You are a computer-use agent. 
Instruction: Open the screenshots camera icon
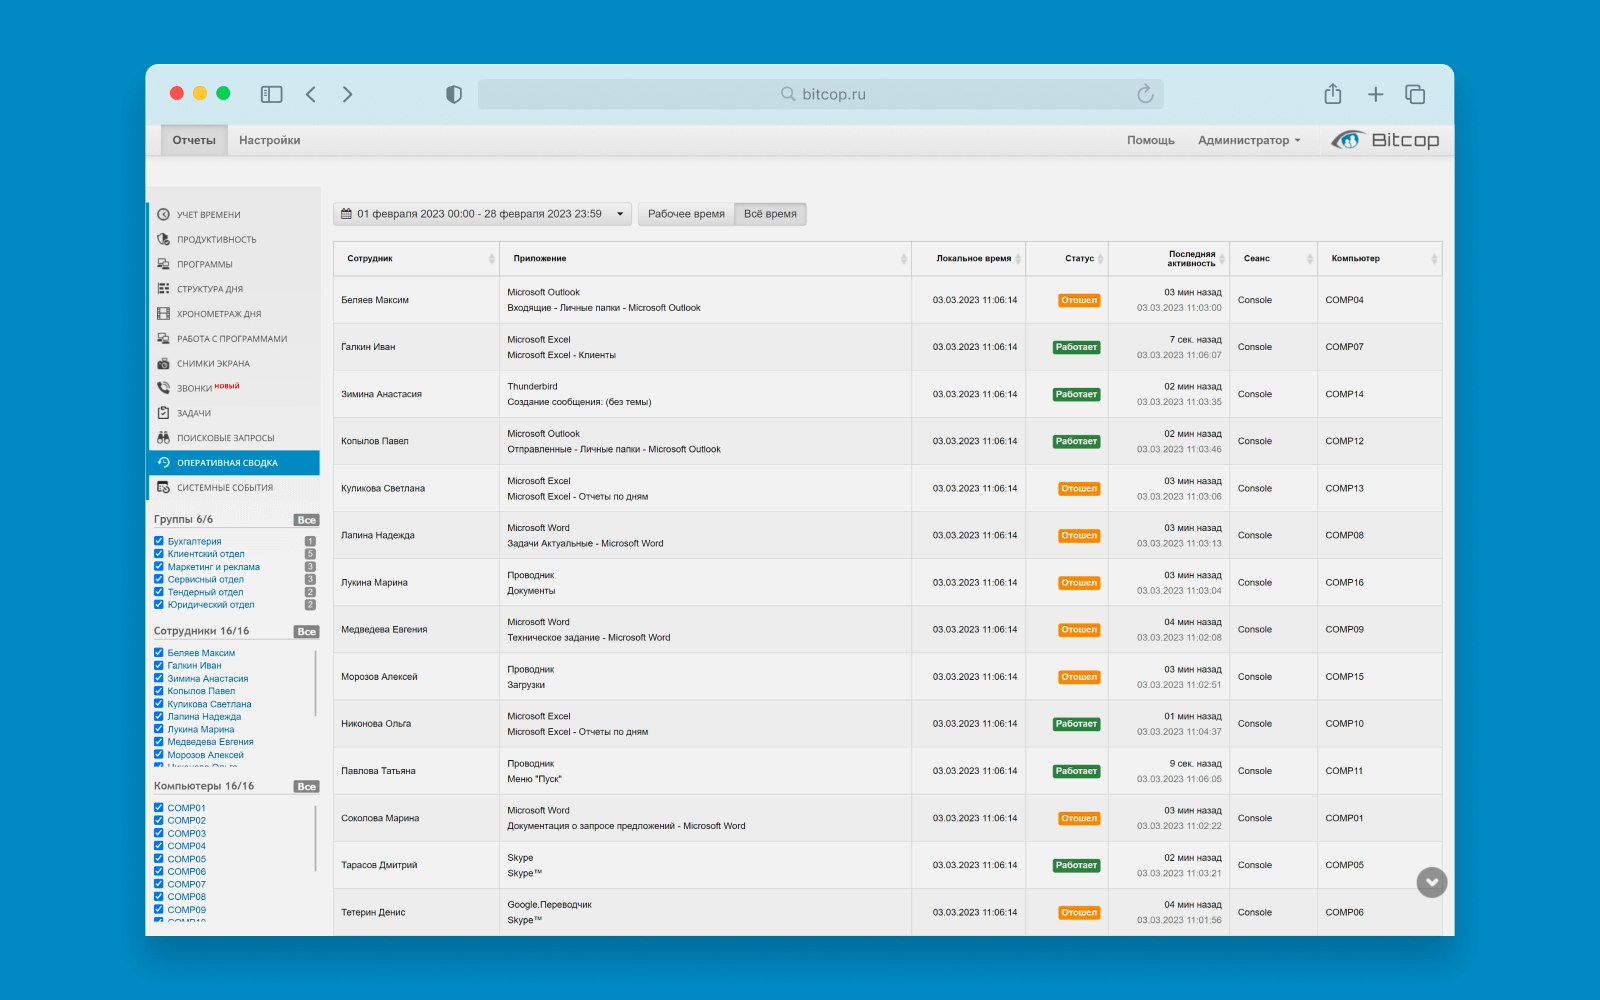[163, 364]
